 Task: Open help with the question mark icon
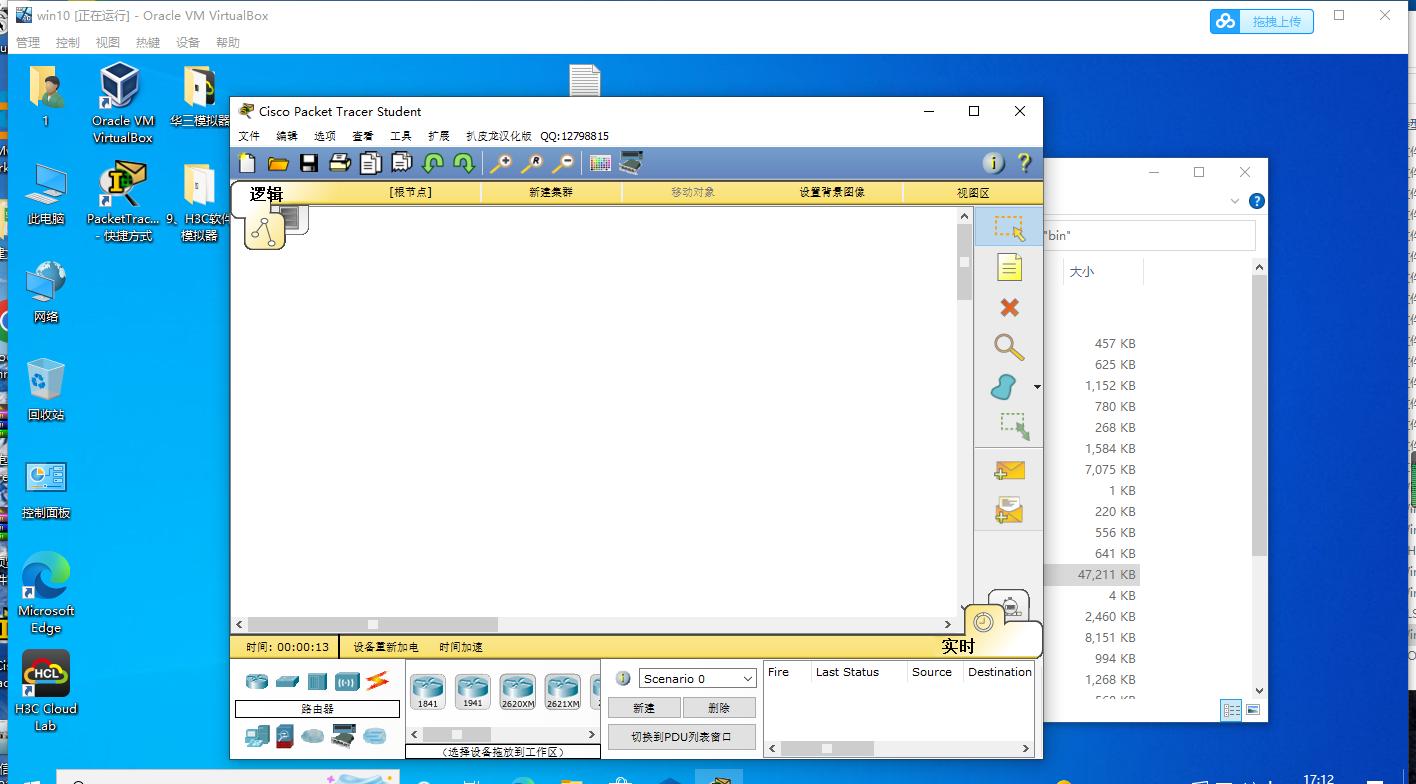1024,163
